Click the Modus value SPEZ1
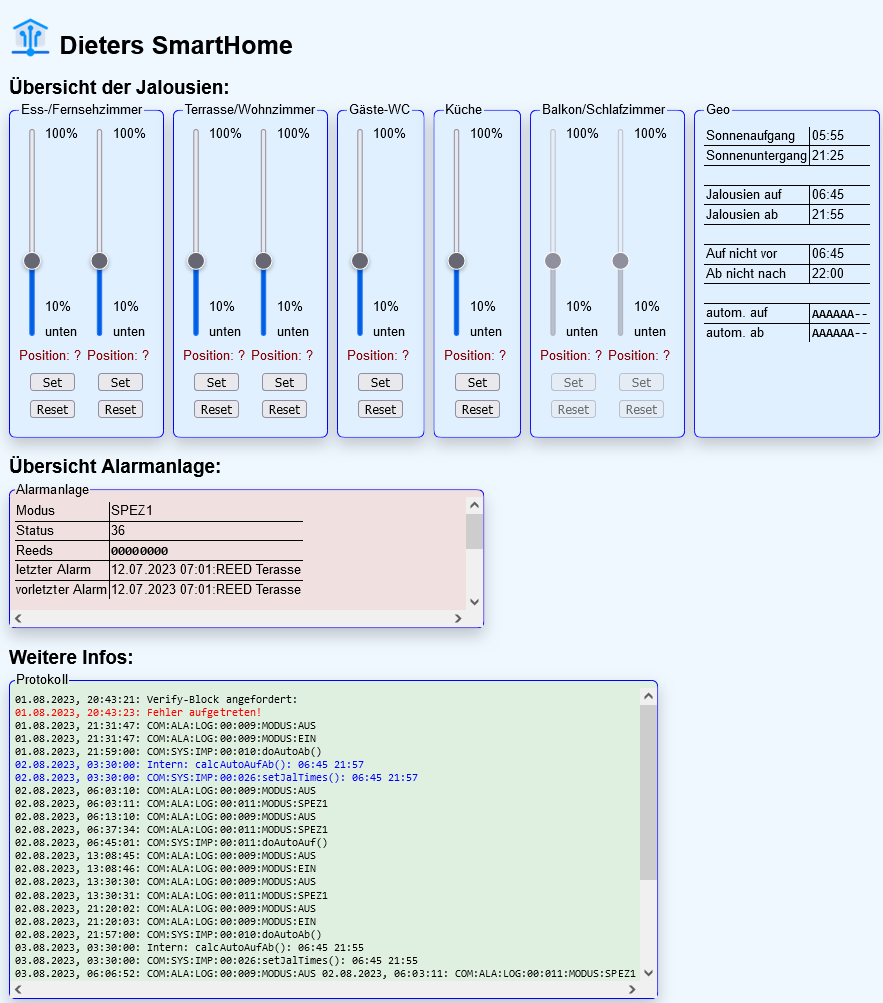 click(x=132, y=510)
